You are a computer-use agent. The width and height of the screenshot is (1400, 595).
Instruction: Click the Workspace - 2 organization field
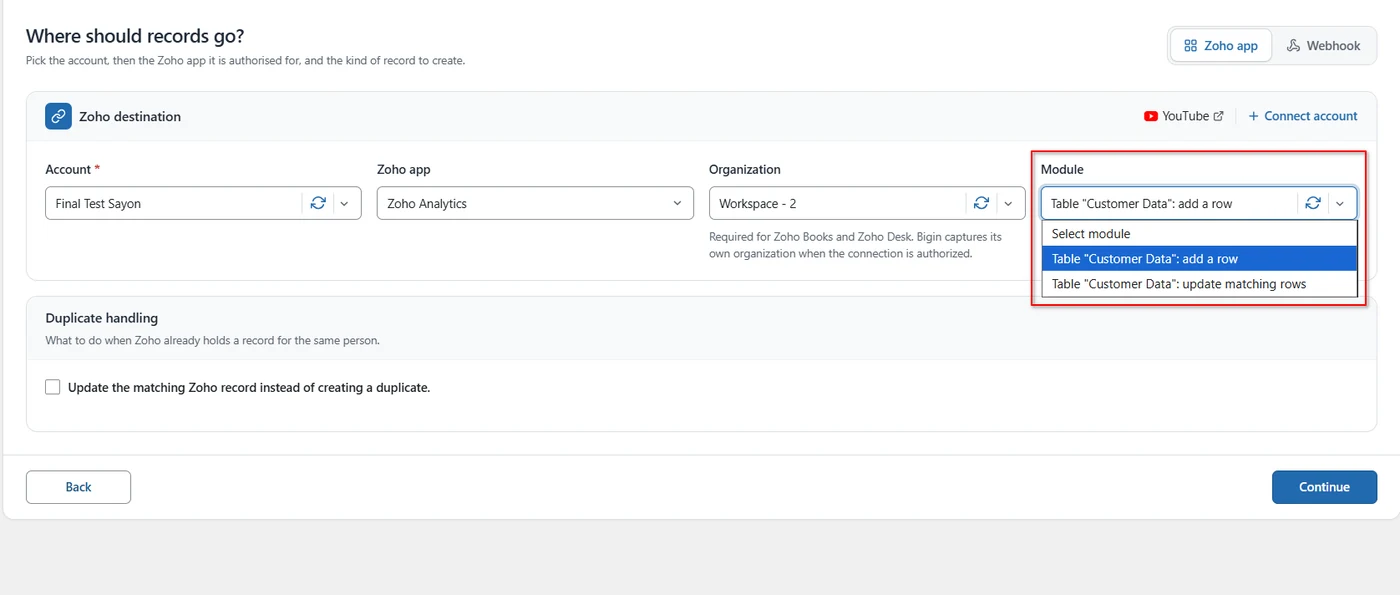867,203
